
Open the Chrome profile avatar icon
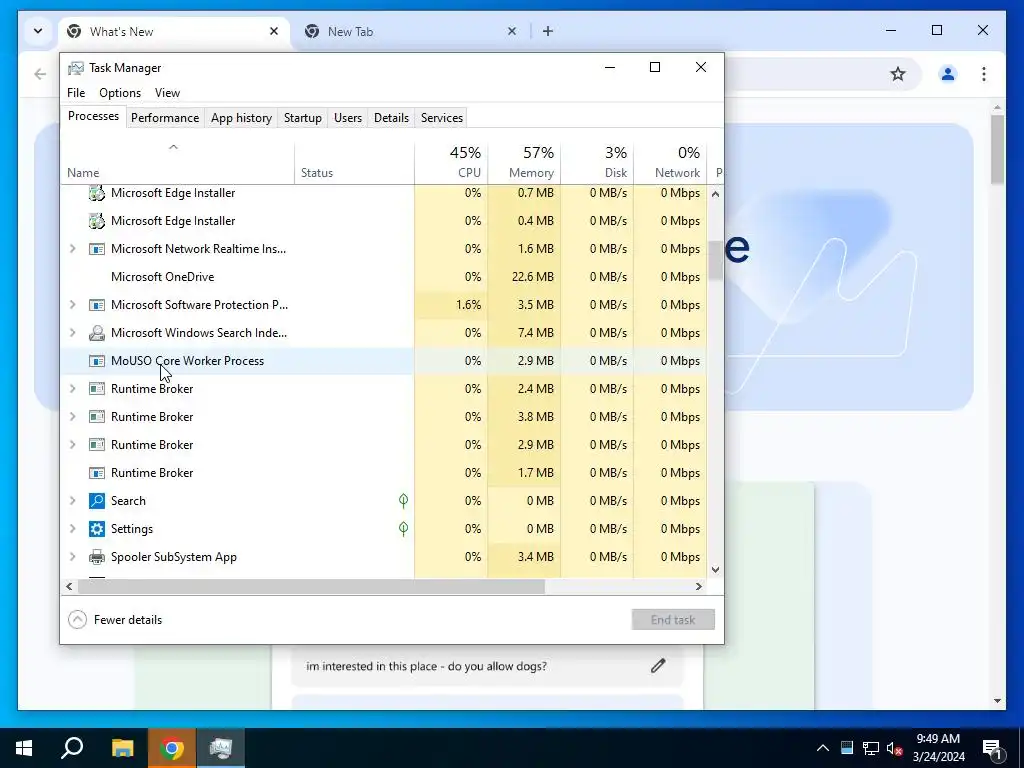(948, 74)
